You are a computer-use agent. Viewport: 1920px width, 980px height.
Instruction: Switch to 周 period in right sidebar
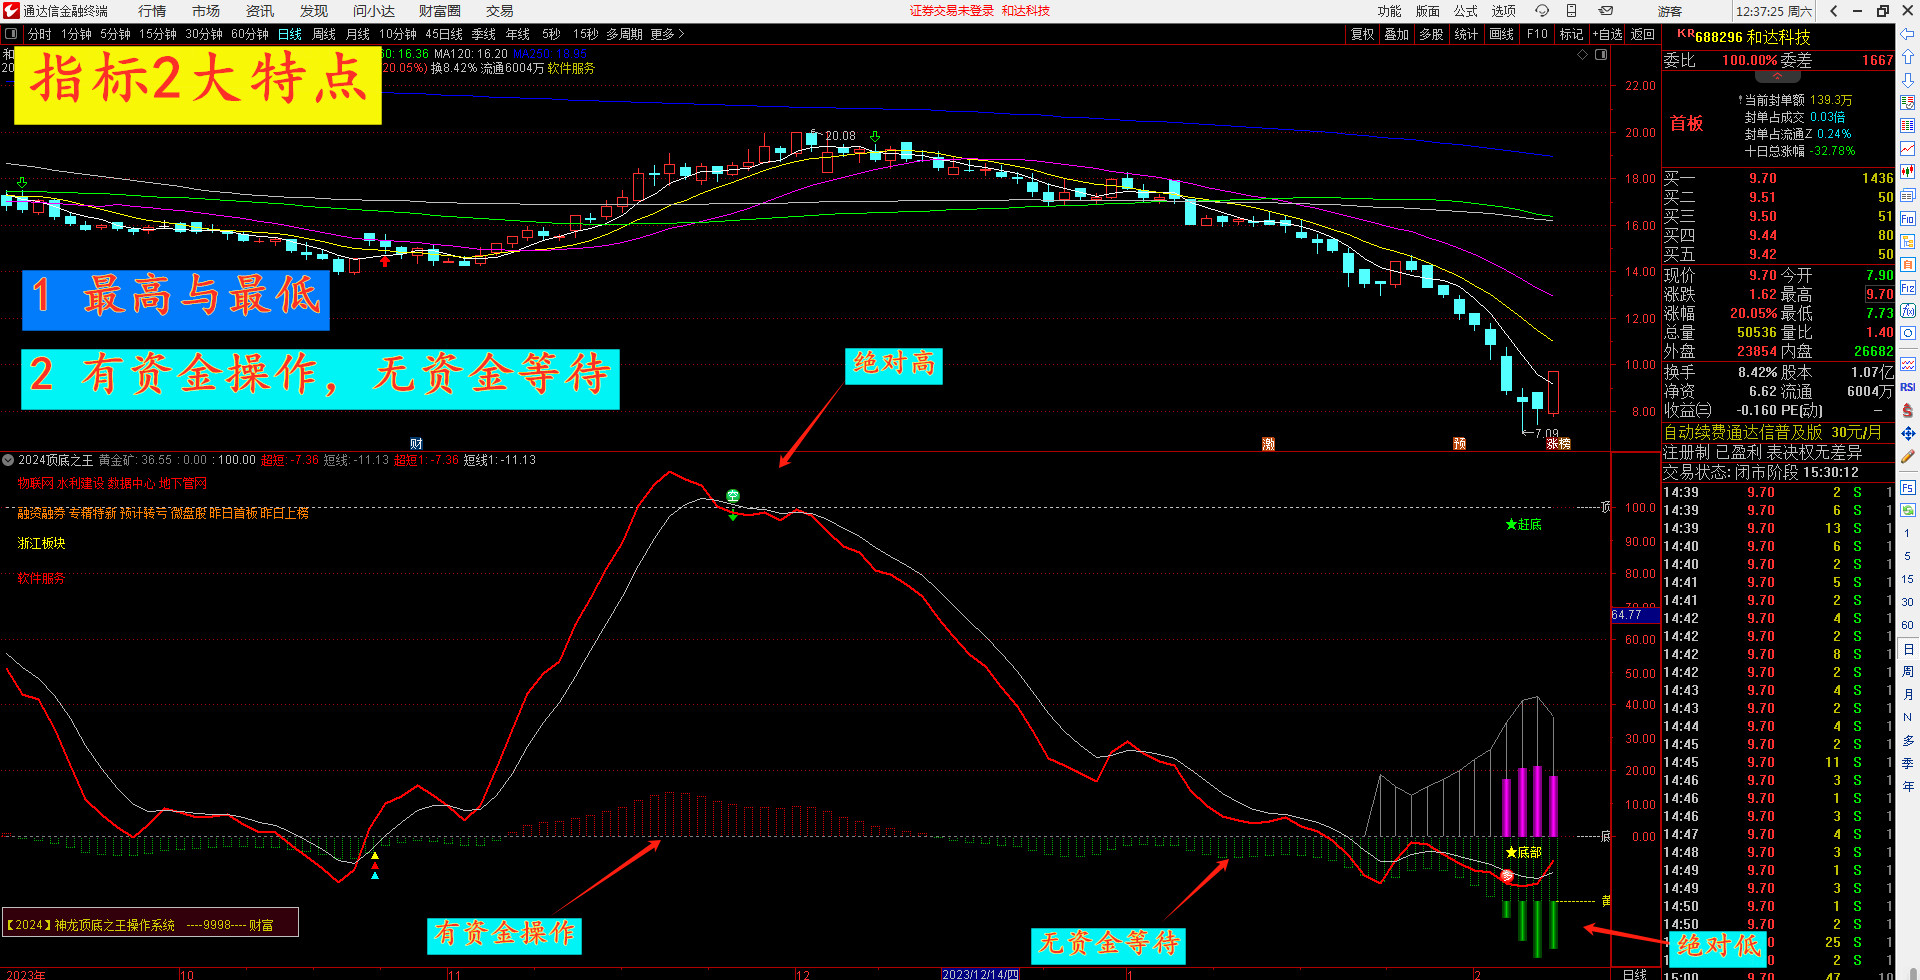[x=1907, y=671]
